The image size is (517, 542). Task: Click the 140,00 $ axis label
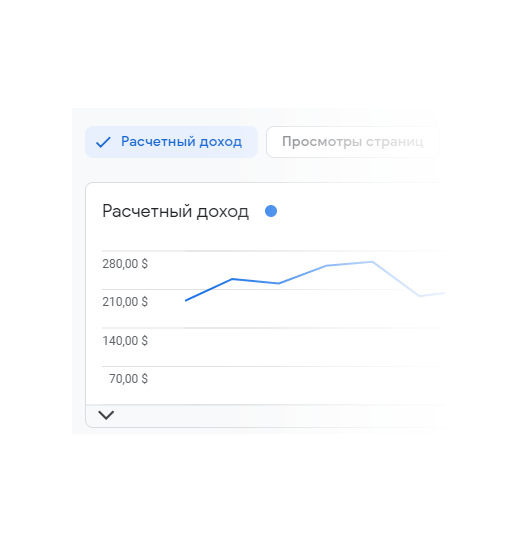tap(125, 341)
